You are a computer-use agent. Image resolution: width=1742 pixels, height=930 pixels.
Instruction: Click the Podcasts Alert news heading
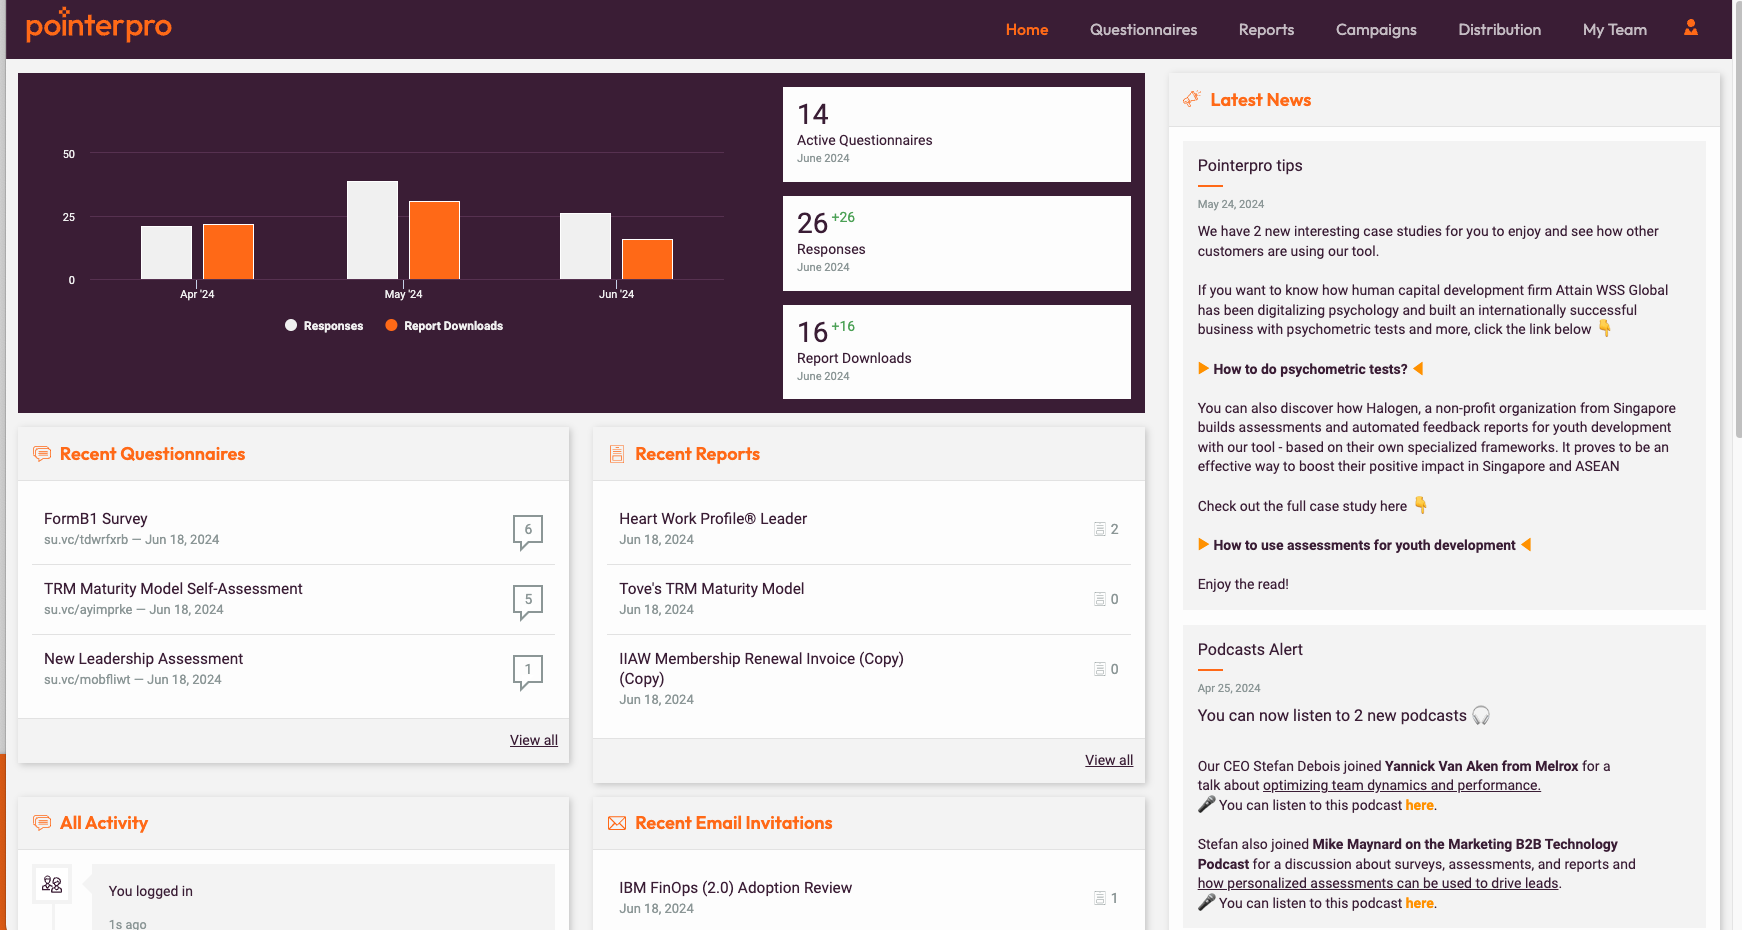pyautogui.click(x=1250, y=649)
